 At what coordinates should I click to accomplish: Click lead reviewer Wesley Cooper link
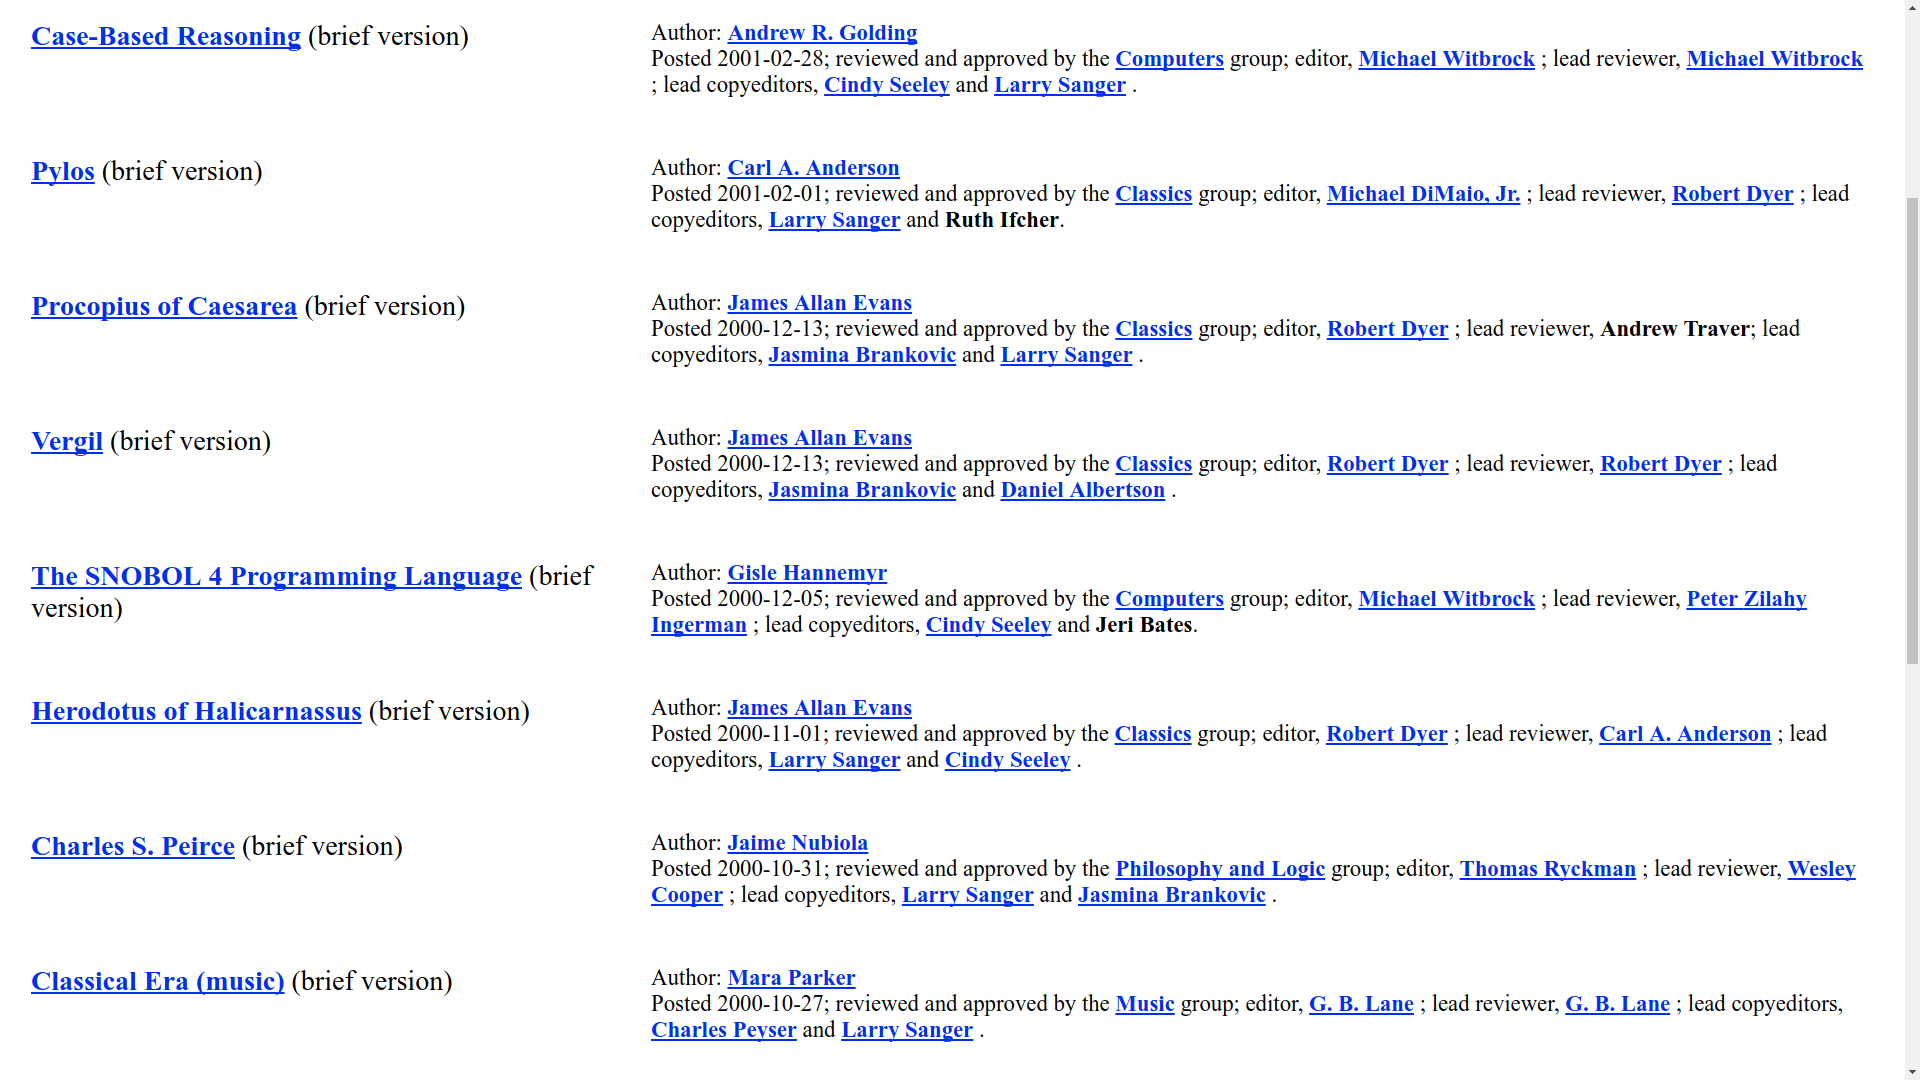pyautogui.click(x=1821, y=869)
